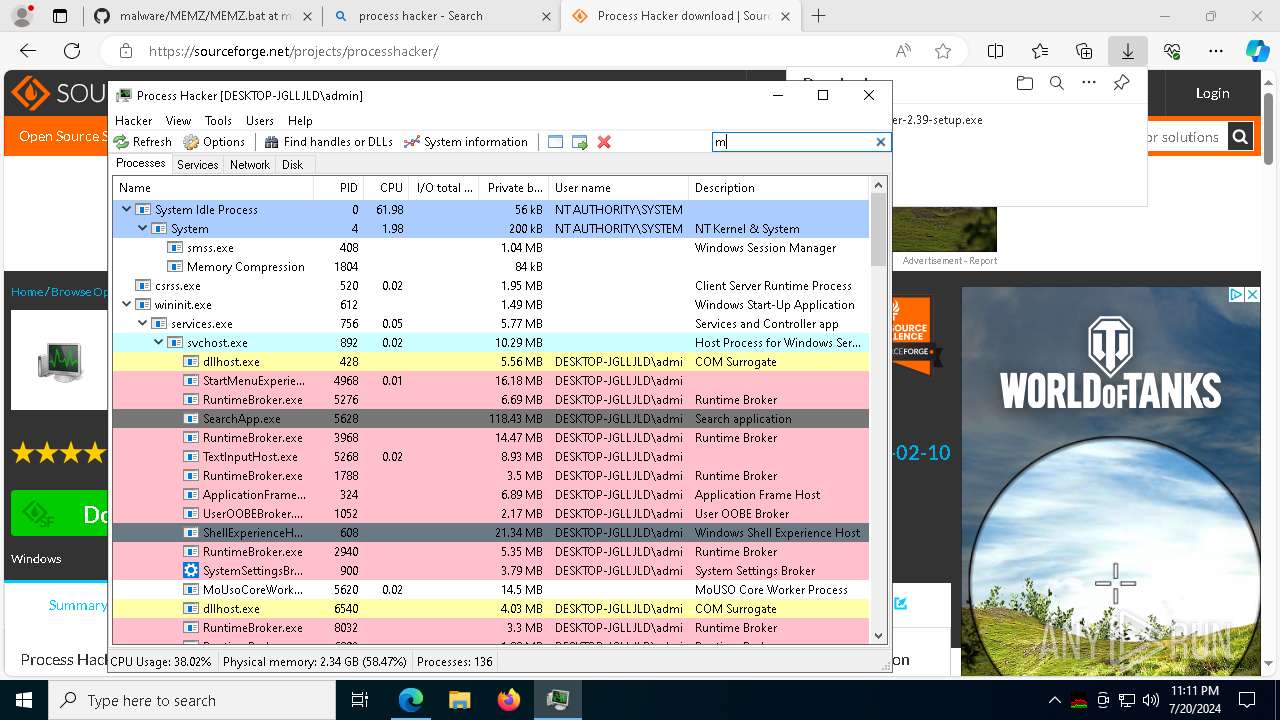Viewport: 1280px width, 720px height.
Task: Select the Processes tab
Action: (141, 164)
